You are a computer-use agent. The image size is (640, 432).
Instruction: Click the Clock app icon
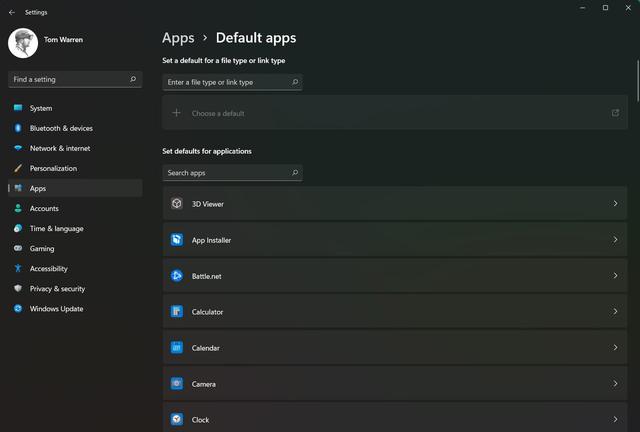176,419
